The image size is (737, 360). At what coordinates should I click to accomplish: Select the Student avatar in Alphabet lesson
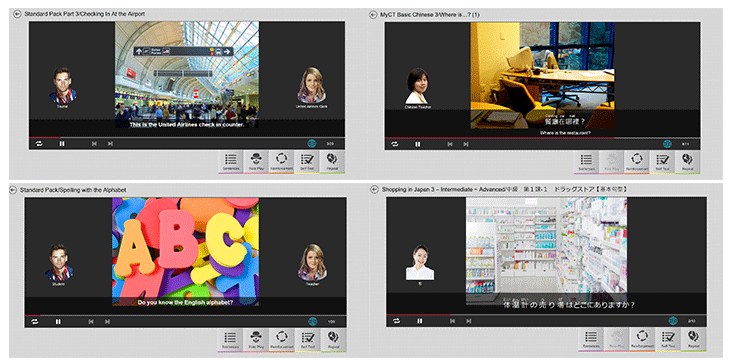coord(59,263)
